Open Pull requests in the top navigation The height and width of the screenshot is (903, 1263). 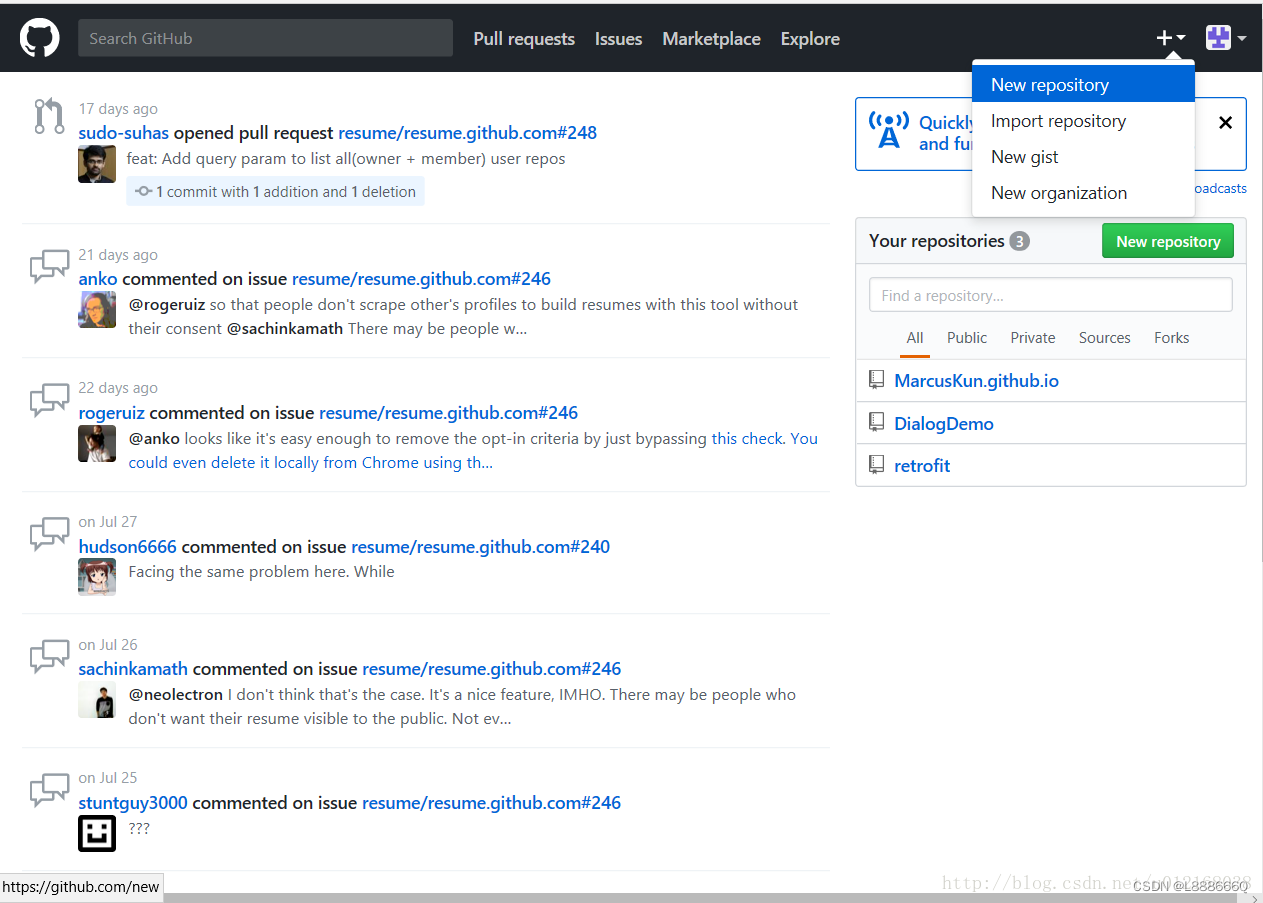click(x=524, y=39)
